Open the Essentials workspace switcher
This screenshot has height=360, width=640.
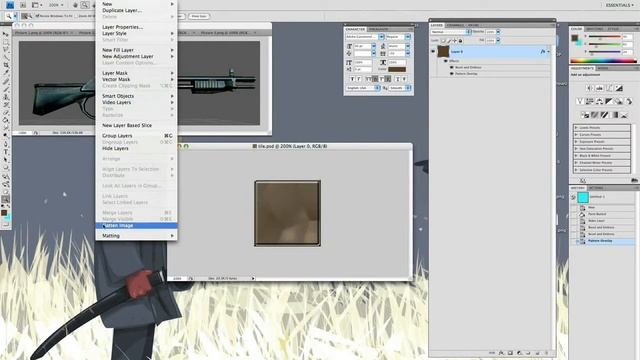[619, 5]
